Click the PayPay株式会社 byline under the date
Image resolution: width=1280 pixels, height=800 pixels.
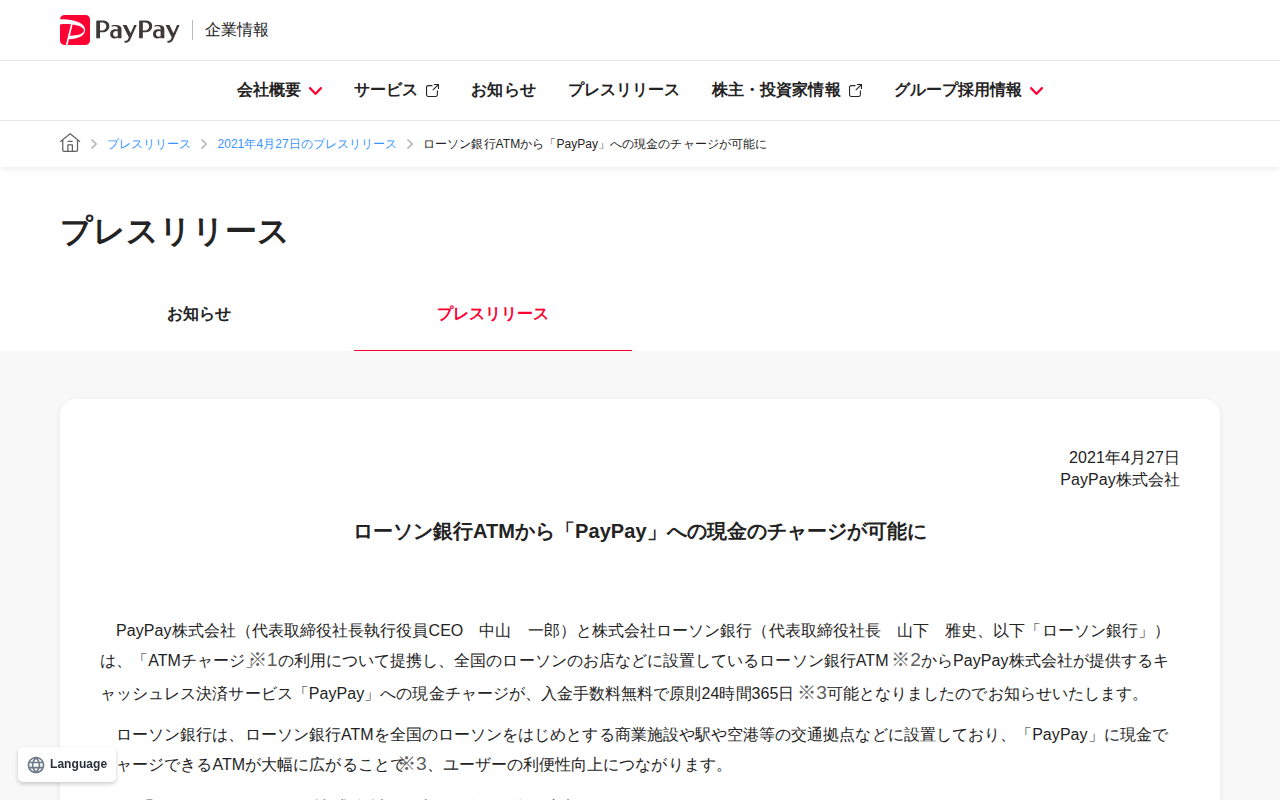click(x=1120, y=480)
